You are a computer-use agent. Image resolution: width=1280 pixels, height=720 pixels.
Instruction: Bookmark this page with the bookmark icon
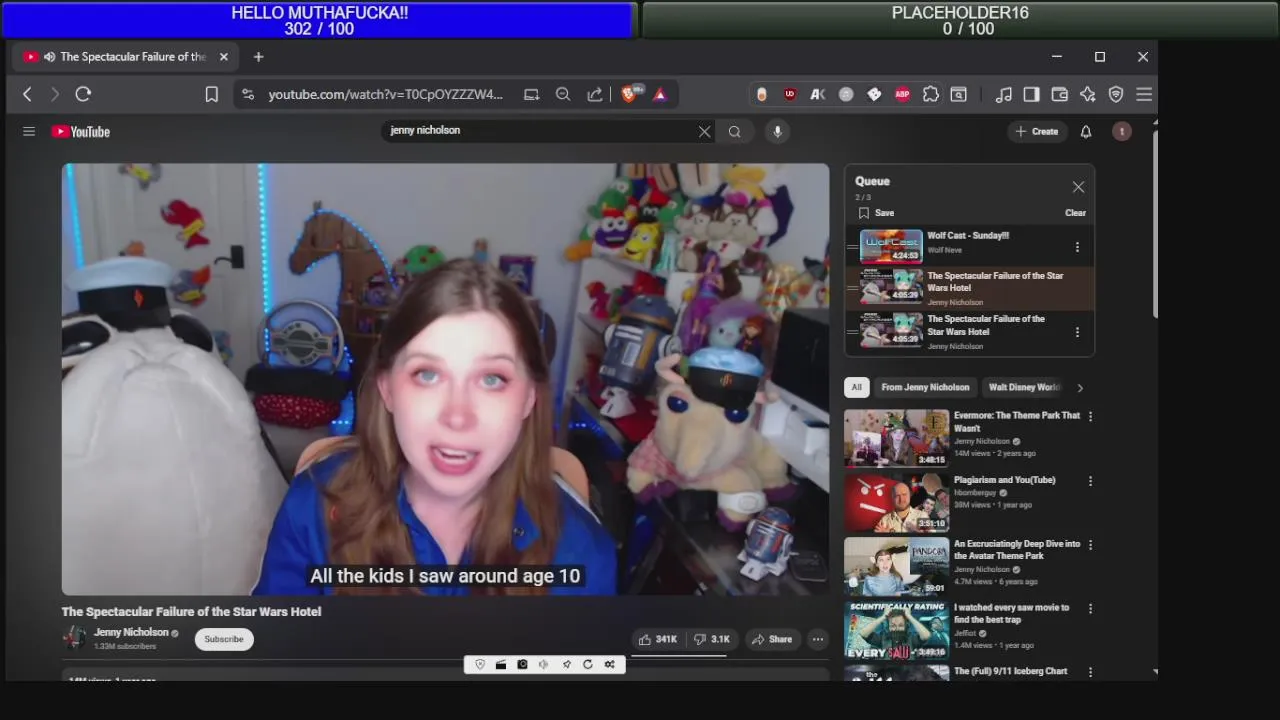click(212, 94)
